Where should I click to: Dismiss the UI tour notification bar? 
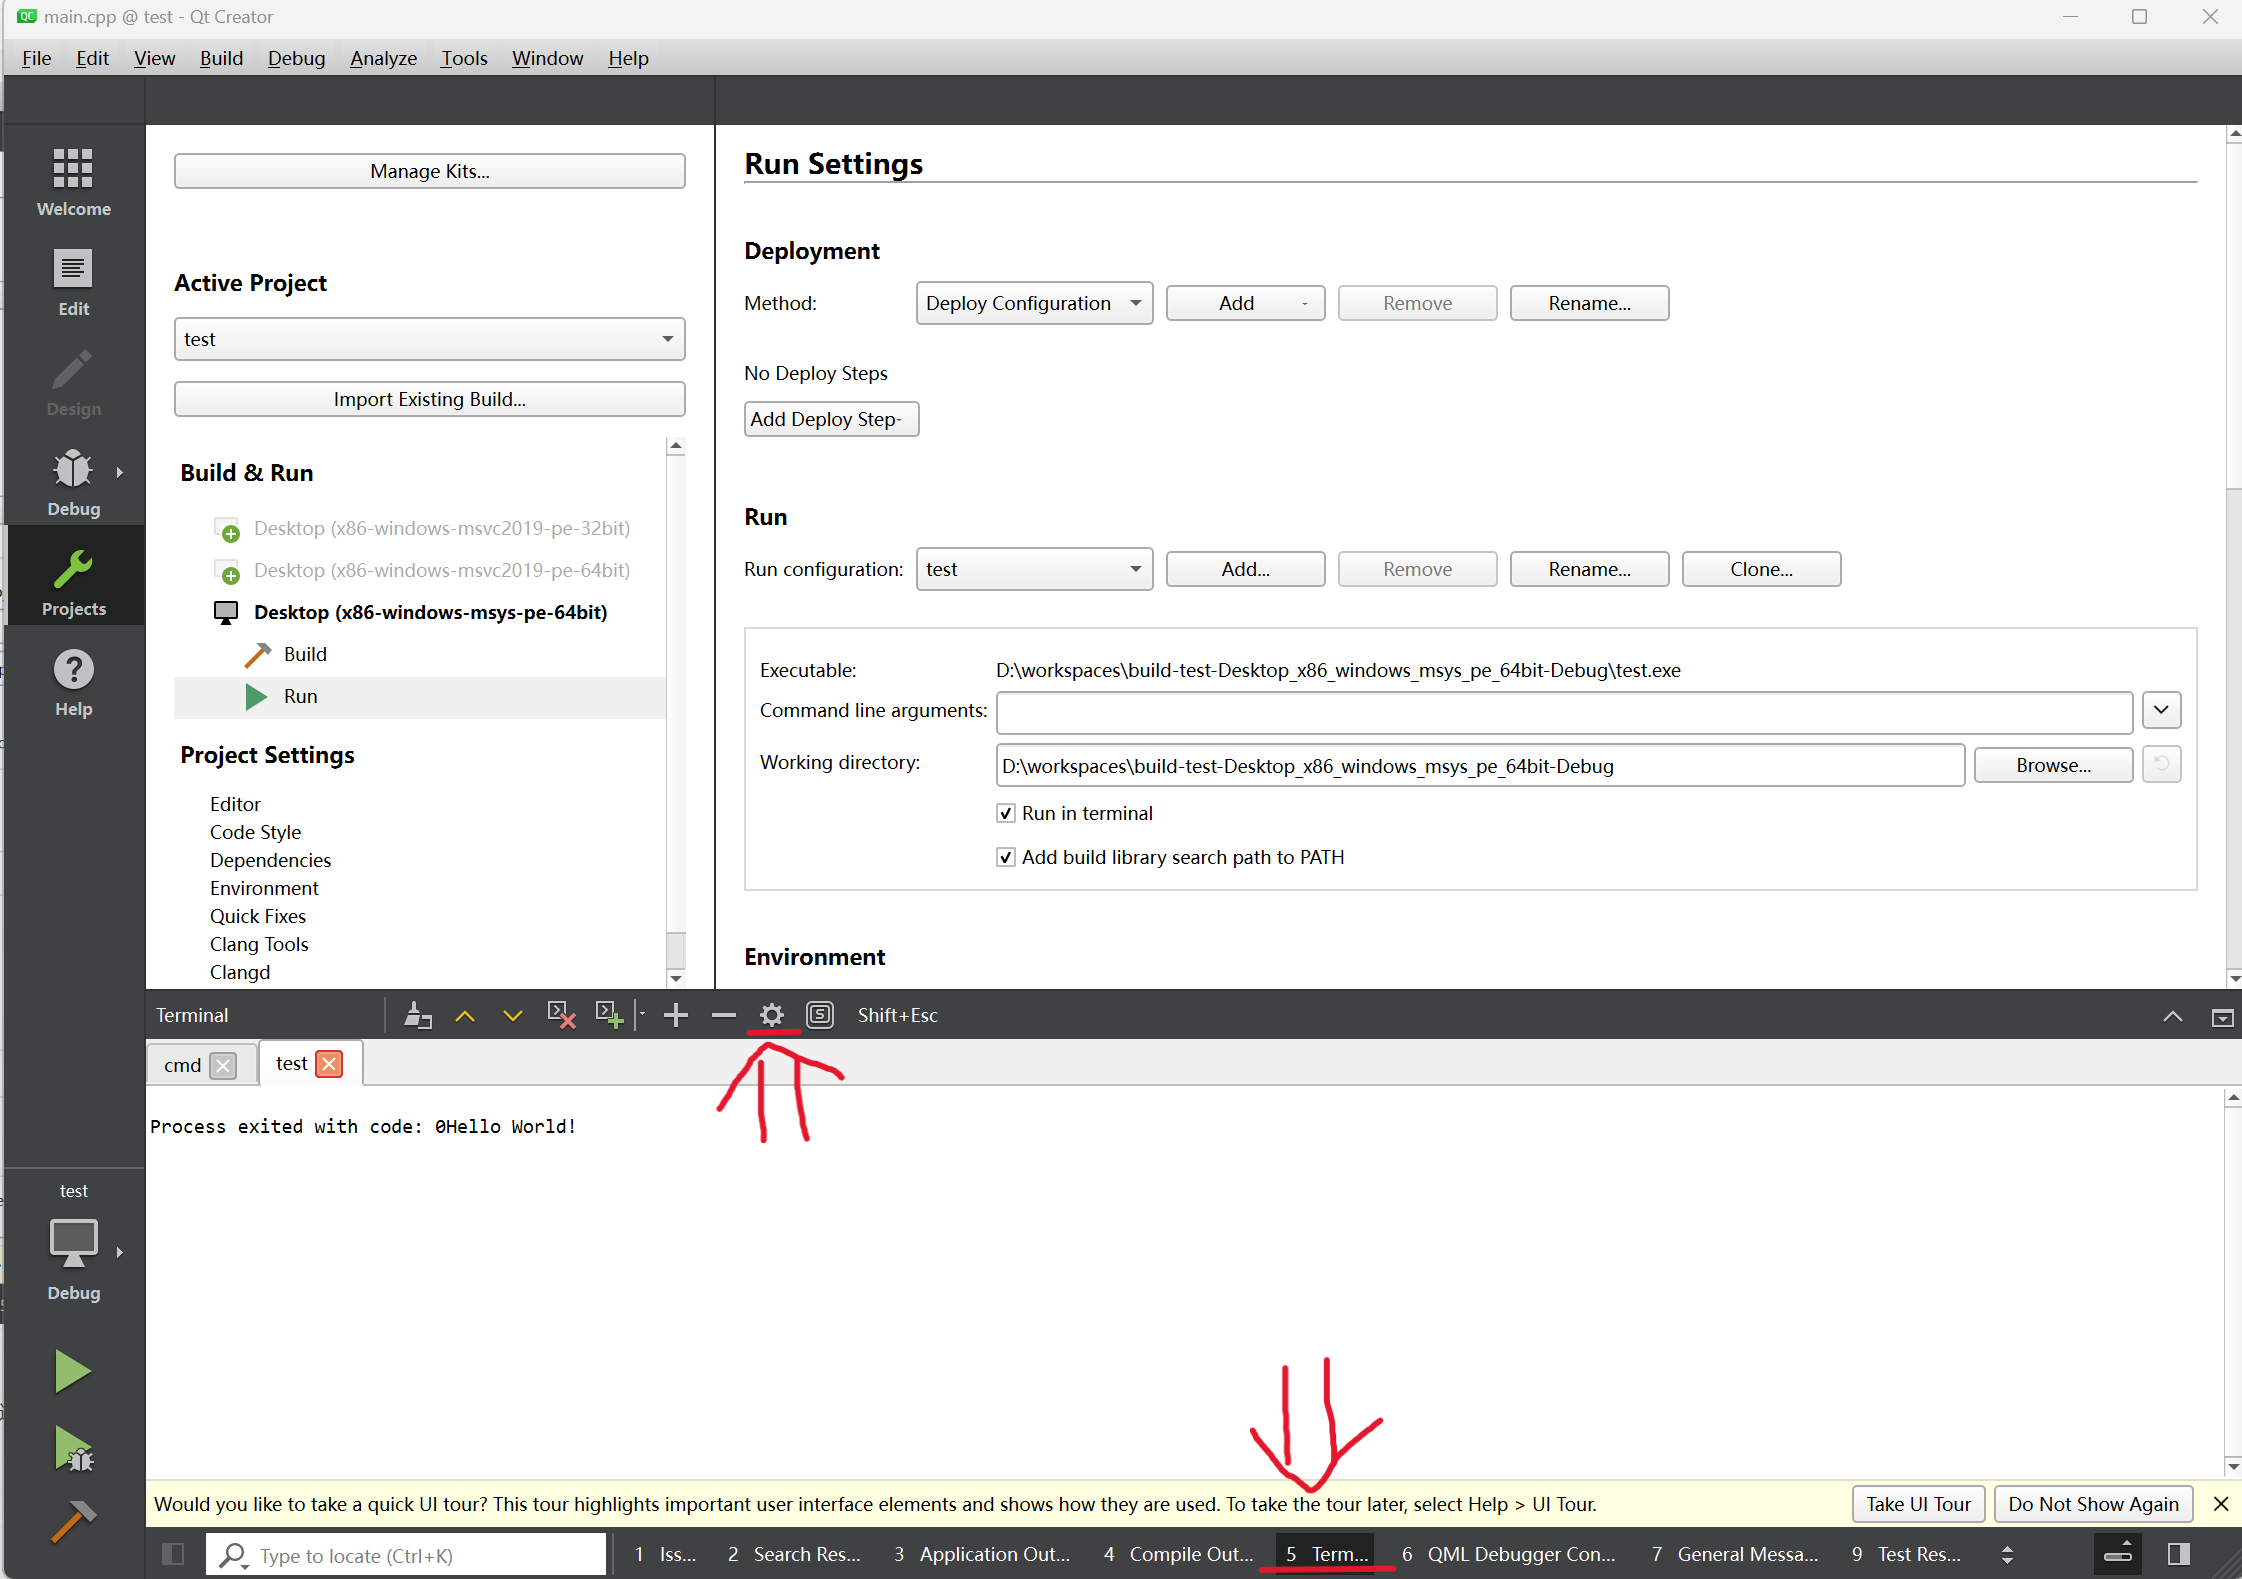pyautogui.click(x=2221, y=1504)
